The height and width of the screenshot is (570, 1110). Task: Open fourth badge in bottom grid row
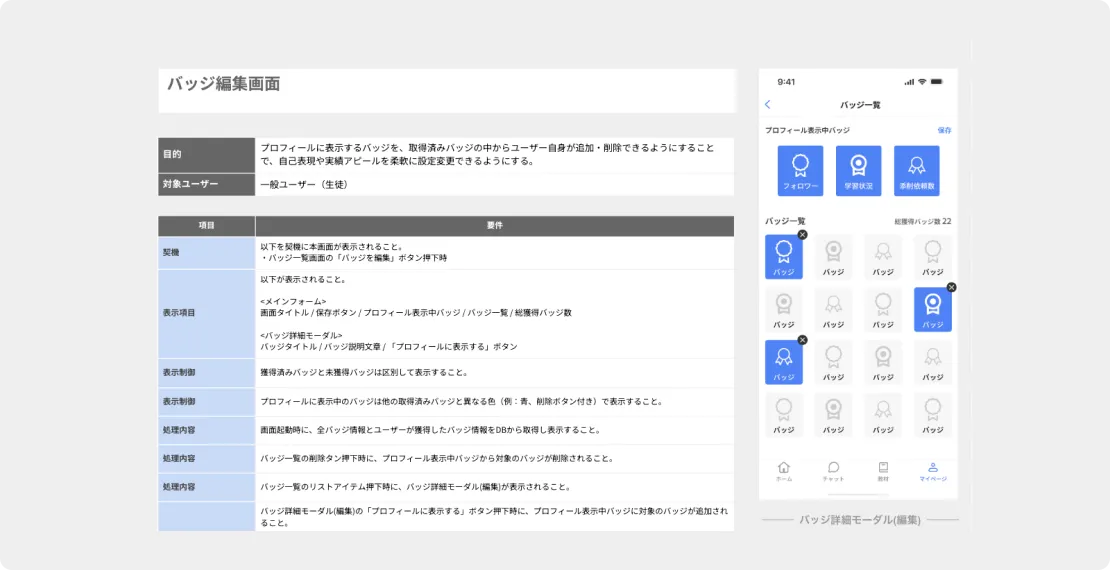tap(933, 415)
